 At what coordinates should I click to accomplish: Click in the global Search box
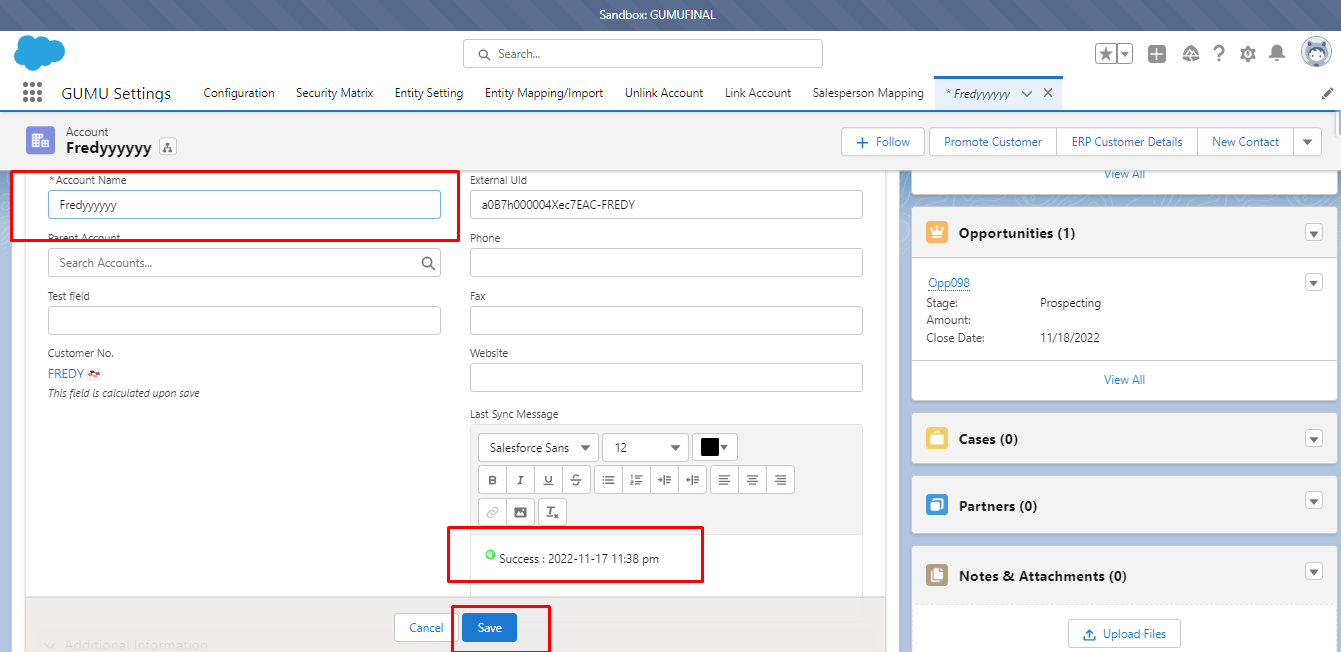pos(643,54)
